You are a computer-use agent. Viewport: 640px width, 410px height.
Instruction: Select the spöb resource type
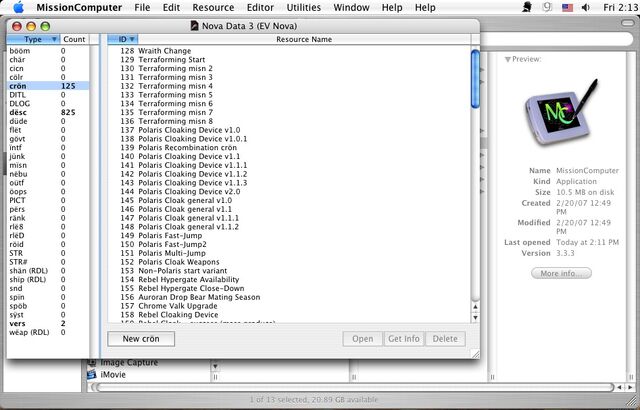[x=48, y=306]
